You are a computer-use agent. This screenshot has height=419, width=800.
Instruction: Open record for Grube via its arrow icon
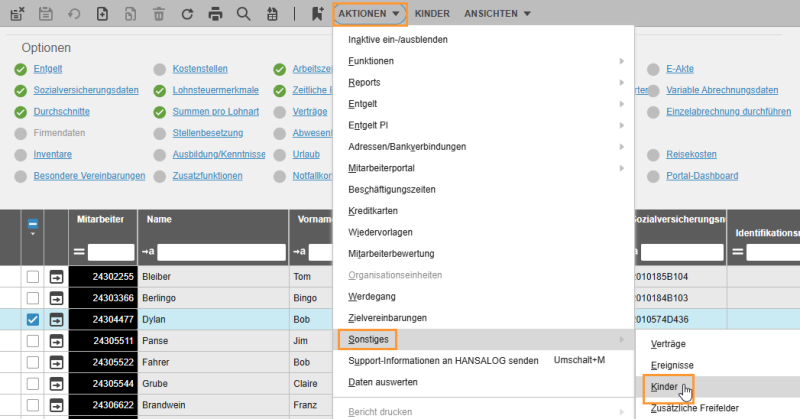pos(56,384)
